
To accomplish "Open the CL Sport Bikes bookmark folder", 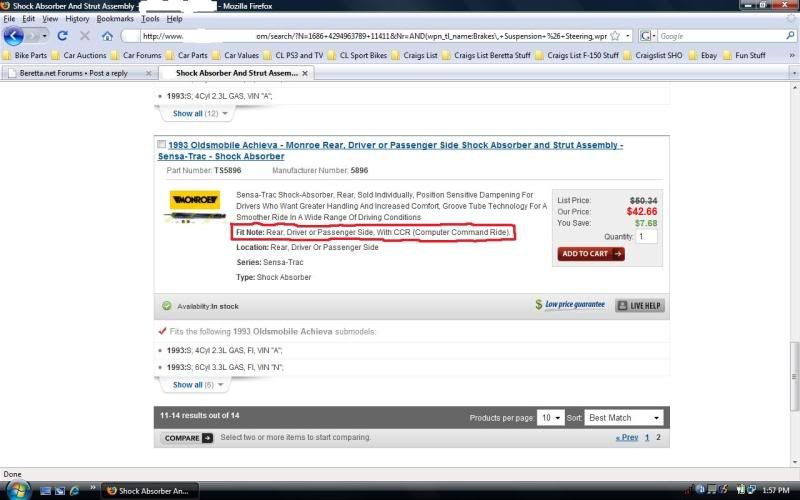I will point(358,55).
